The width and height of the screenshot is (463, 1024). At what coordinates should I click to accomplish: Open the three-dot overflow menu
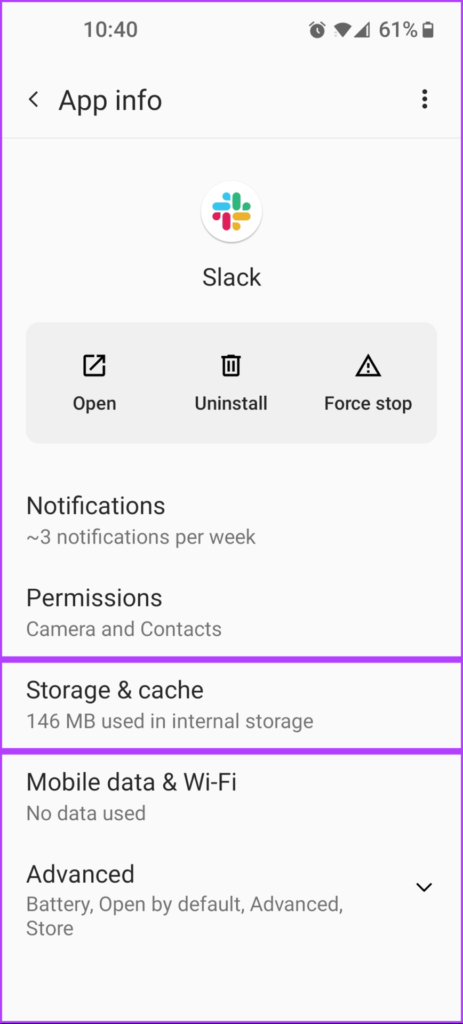point(424,99)
